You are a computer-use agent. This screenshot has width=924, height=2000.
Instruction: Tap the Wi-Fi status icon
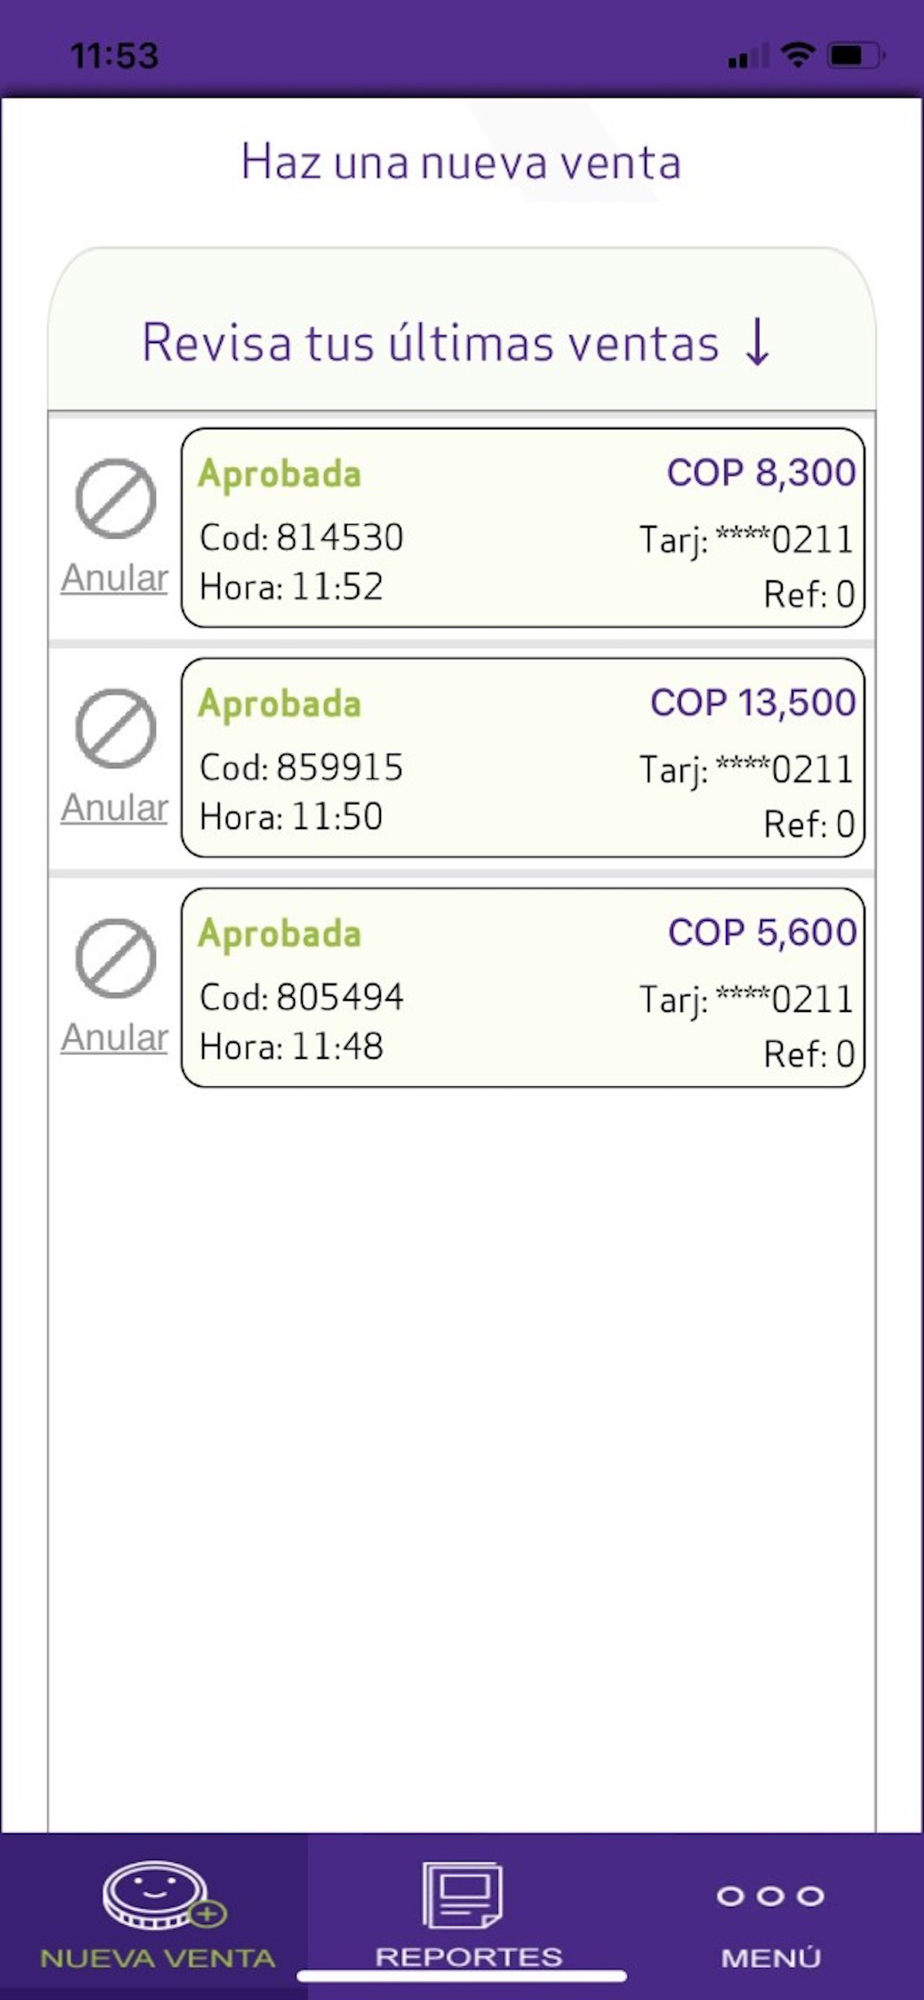tap(797, 55)
